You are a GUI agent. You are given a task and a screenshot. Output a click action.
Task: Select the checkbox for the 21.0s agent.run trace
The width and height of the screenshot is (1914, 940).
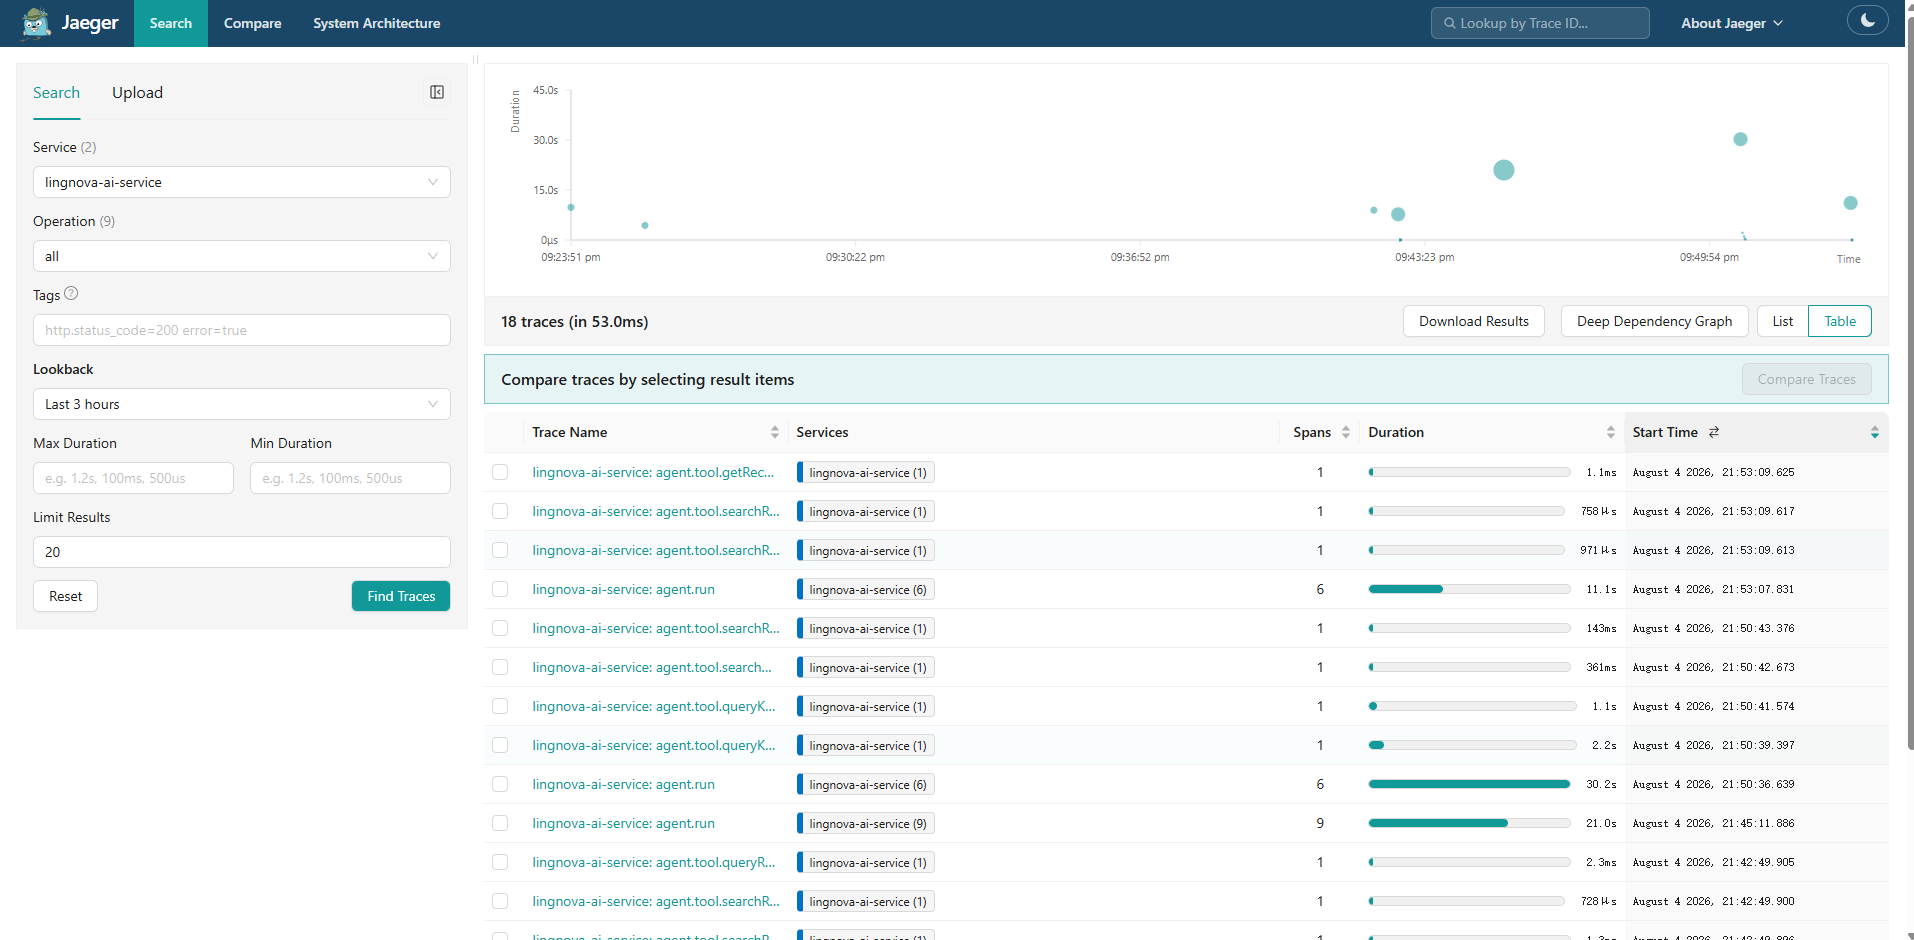tap(500, 823)
